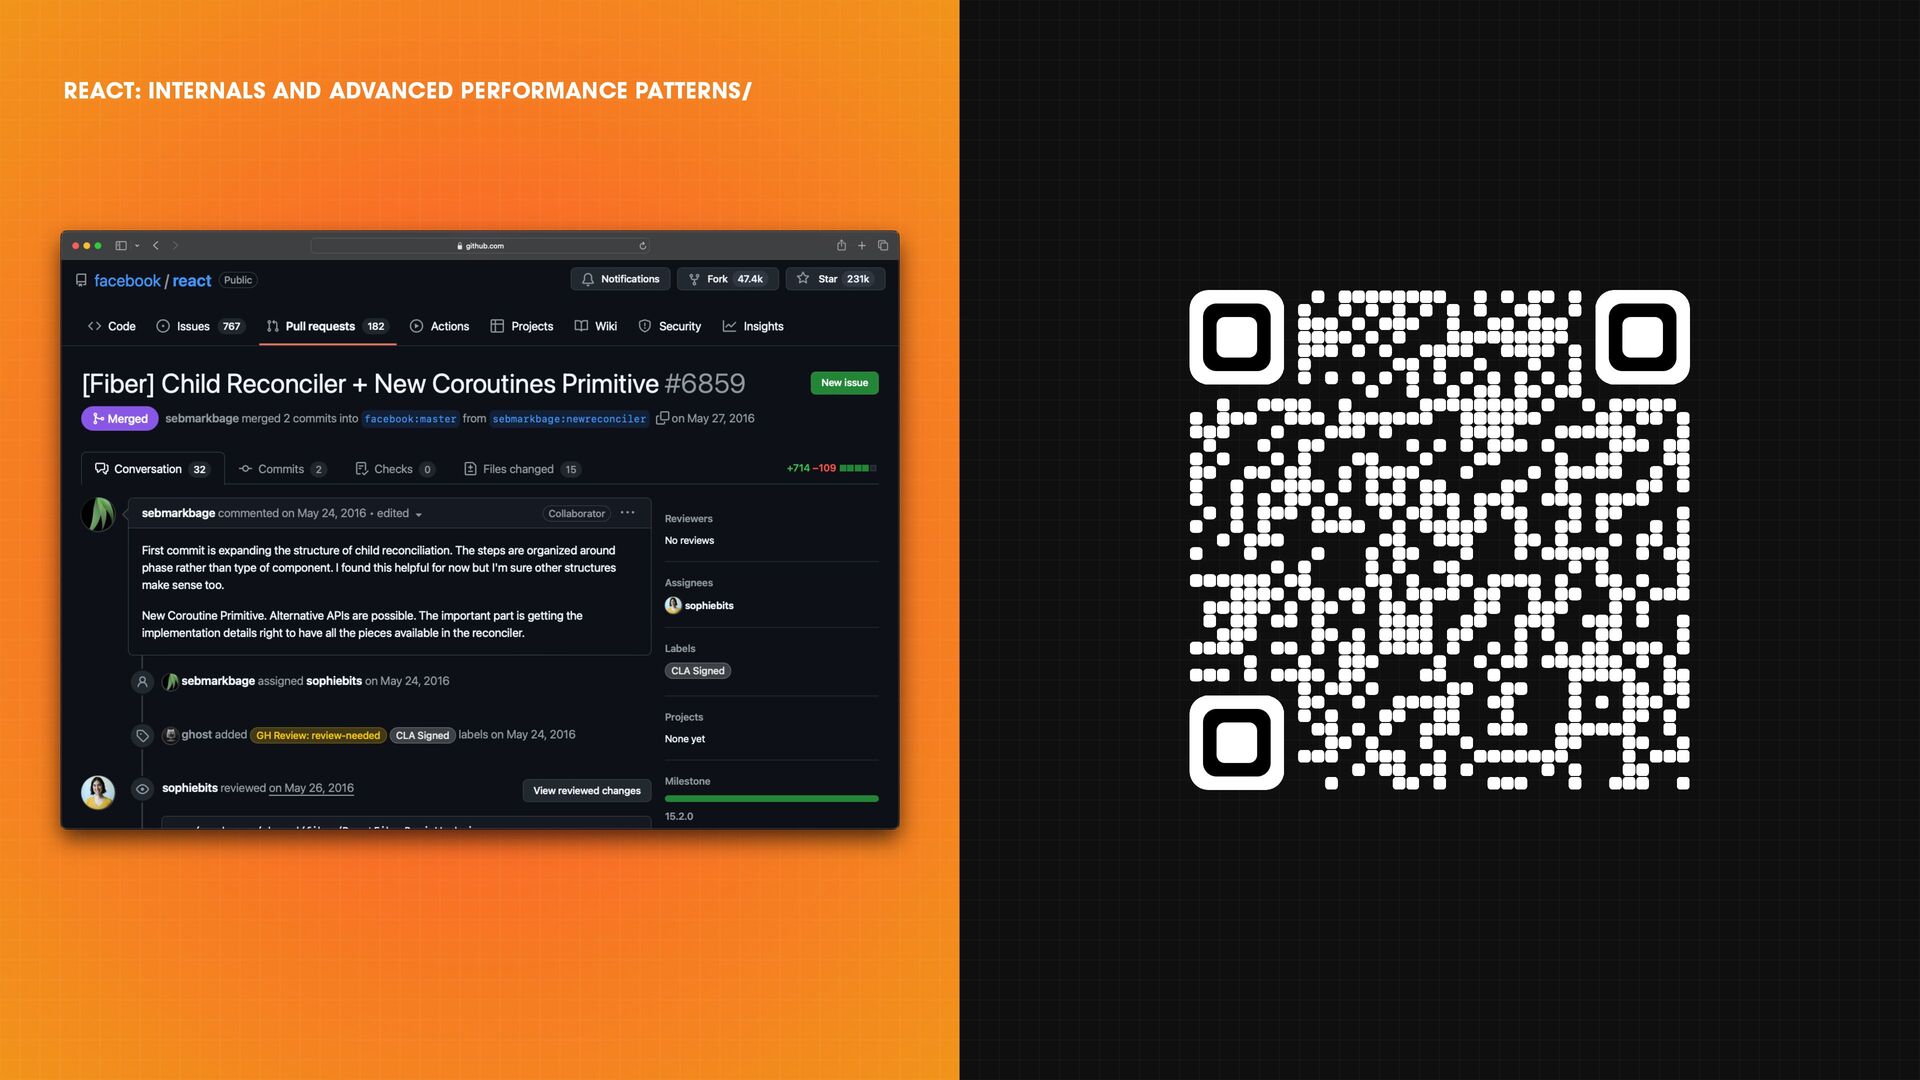The width and height of the screenshot is (1920, 1080).
Task: Reload the github.com page
Action: [642, 246]
